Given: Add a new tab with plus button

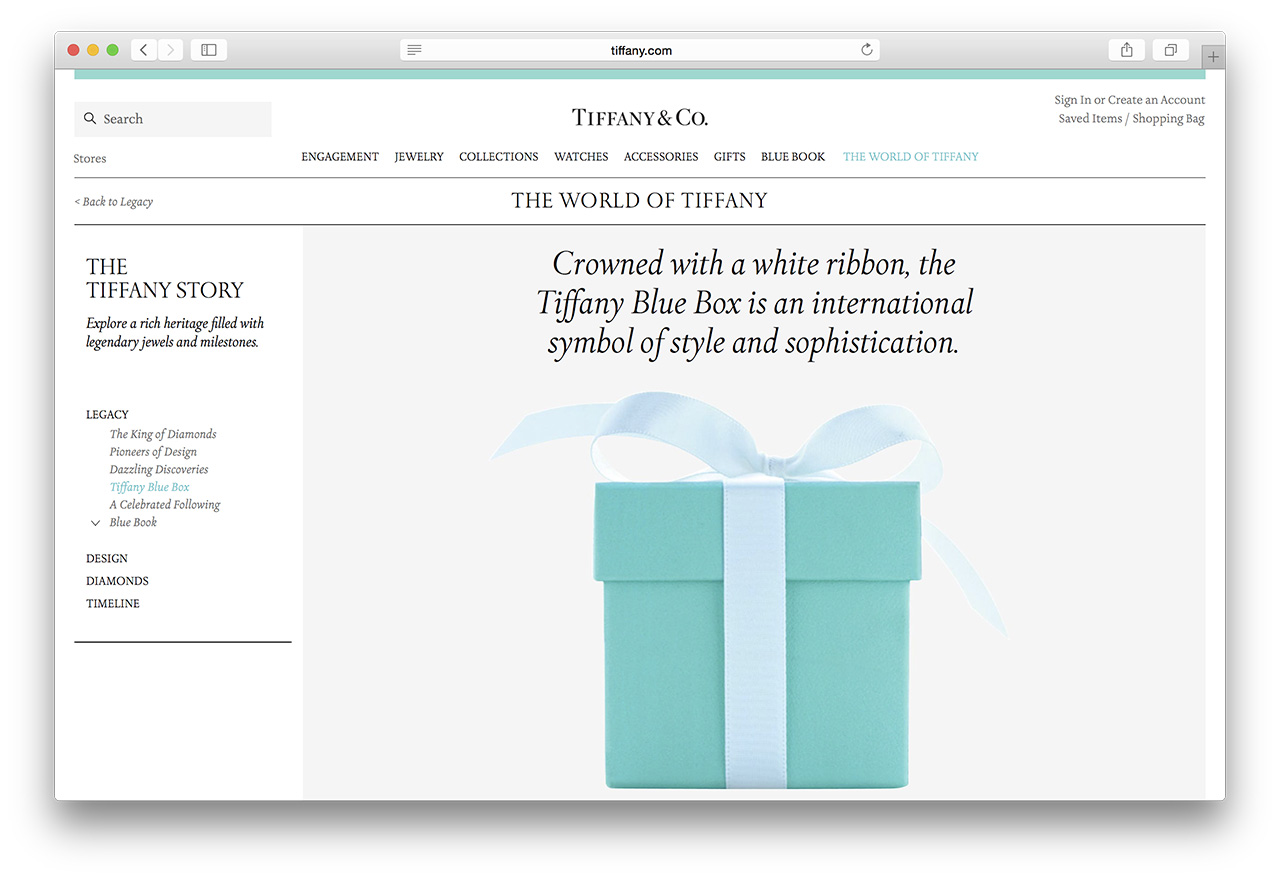Looking at the screenshot, I should coord(1213,57).
